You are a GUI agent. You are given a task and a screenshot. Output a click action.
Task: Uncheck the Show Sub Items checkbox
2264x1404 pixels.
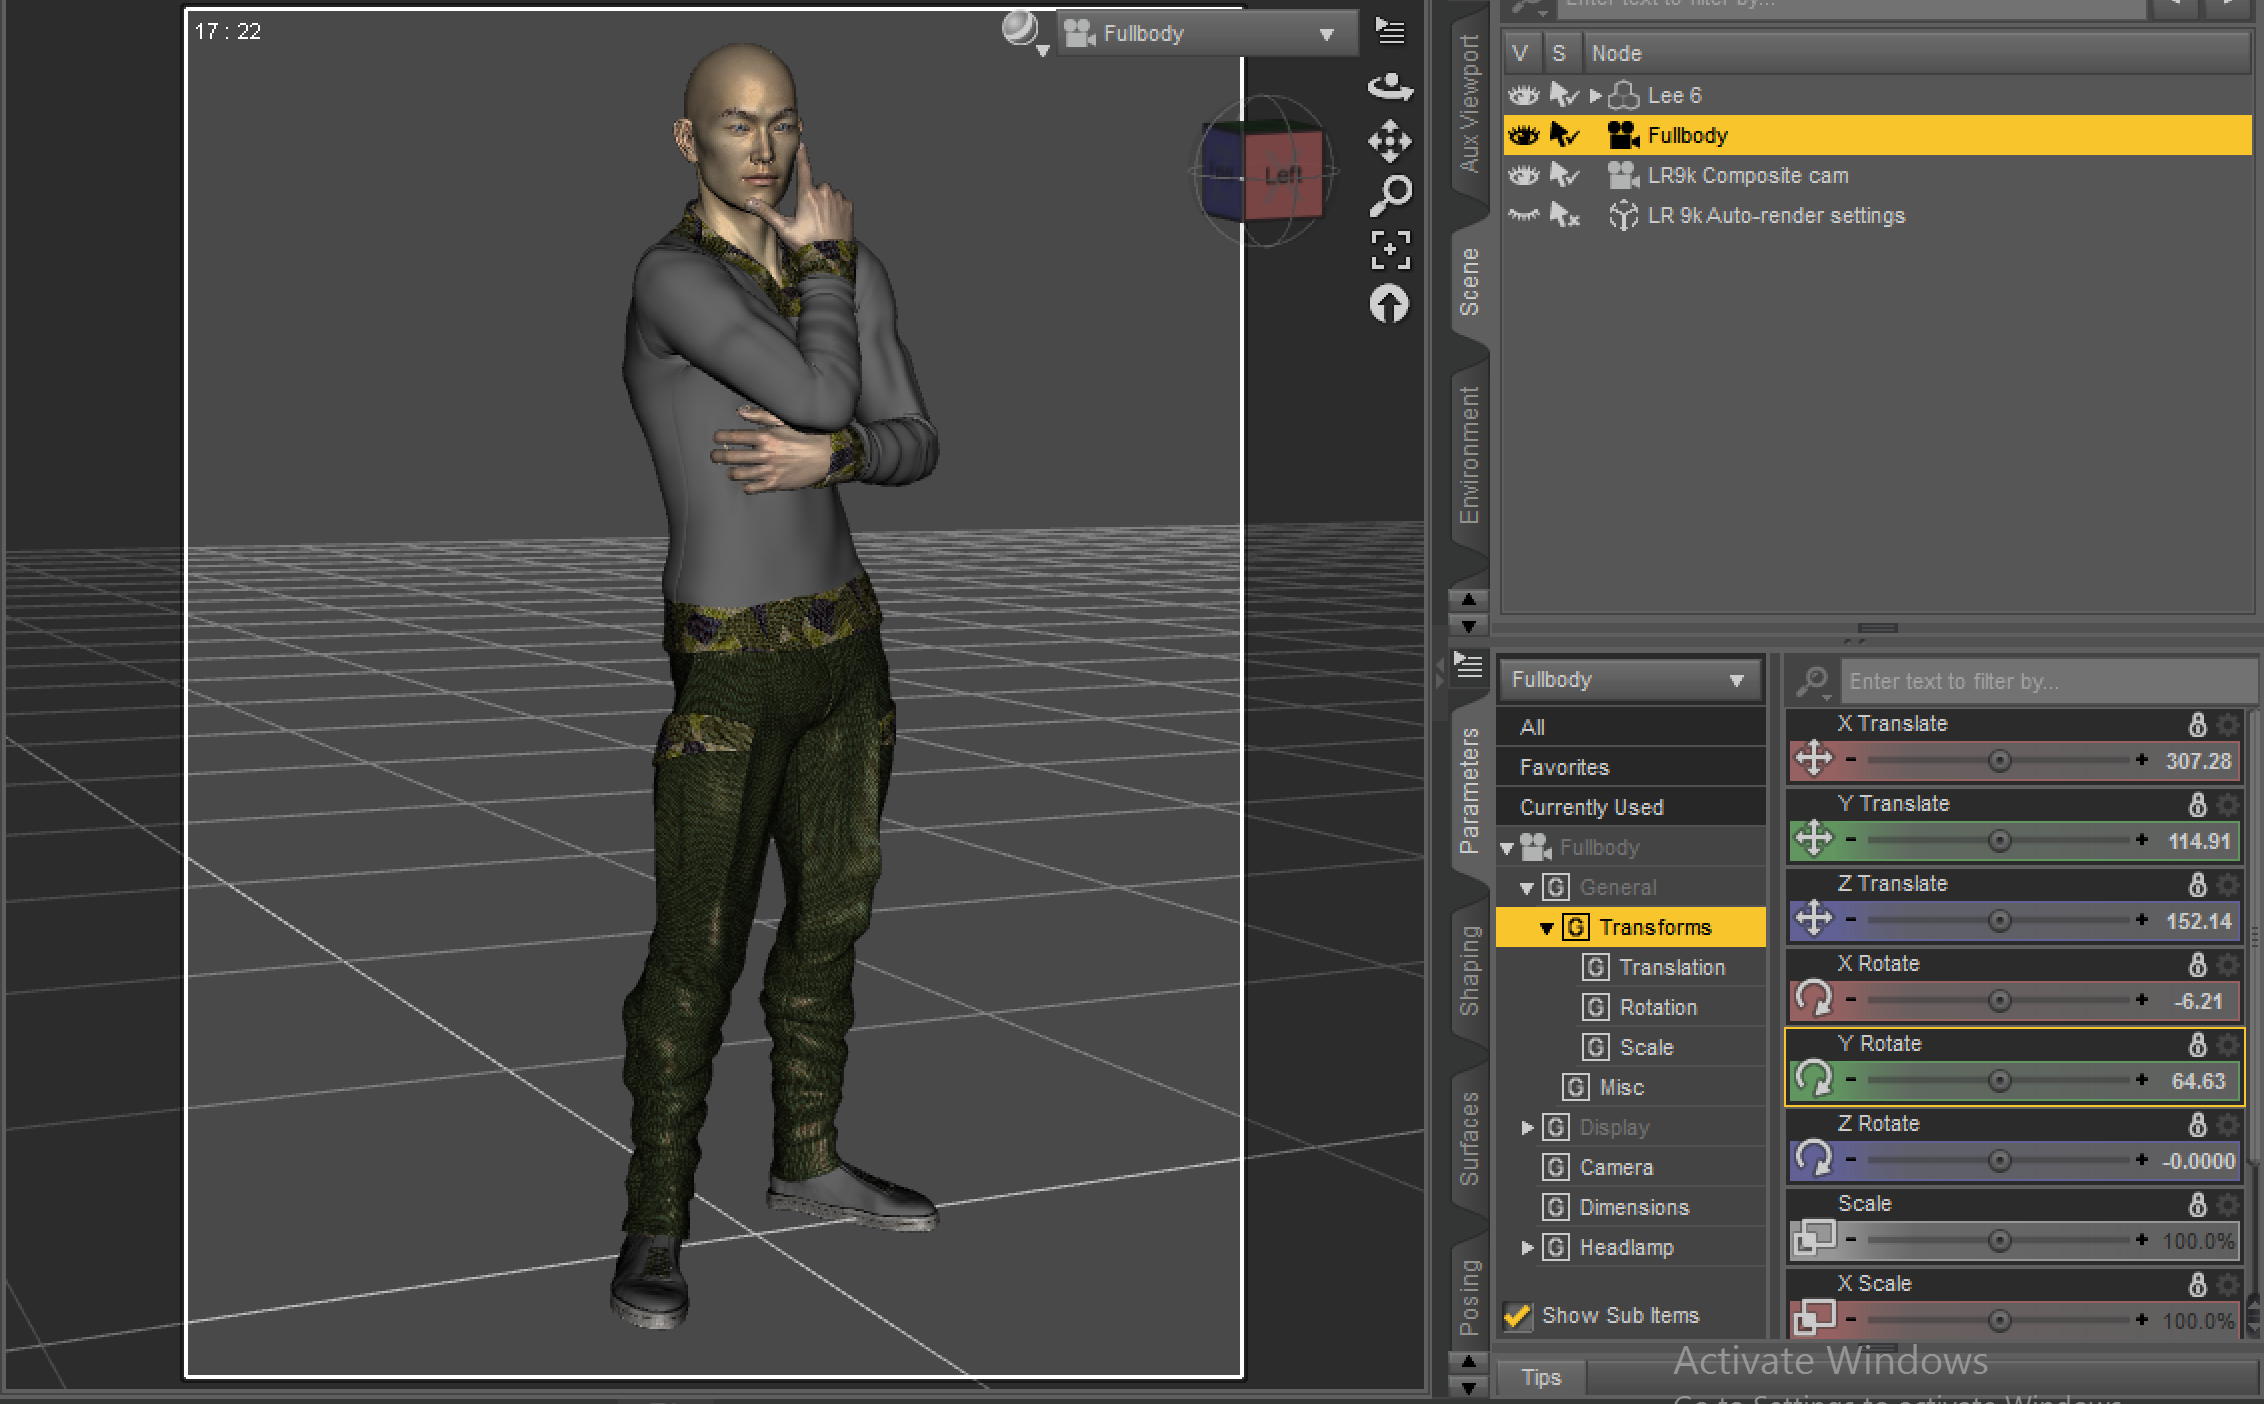(x=1517, y=1316)
